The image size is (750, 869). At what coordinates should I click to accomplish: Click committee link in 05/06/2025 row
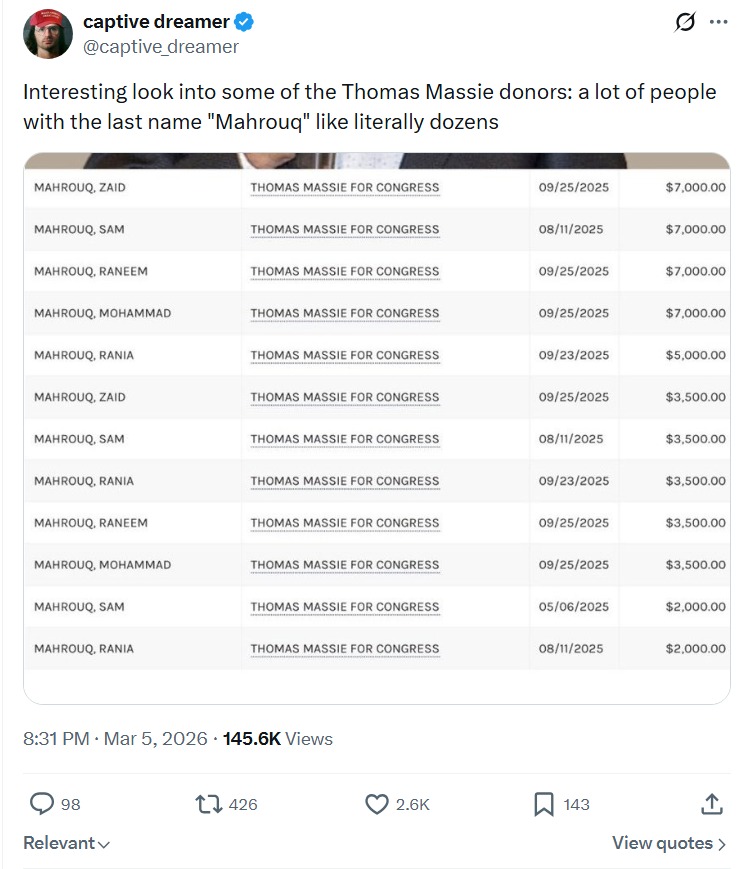tap(344, 607)
